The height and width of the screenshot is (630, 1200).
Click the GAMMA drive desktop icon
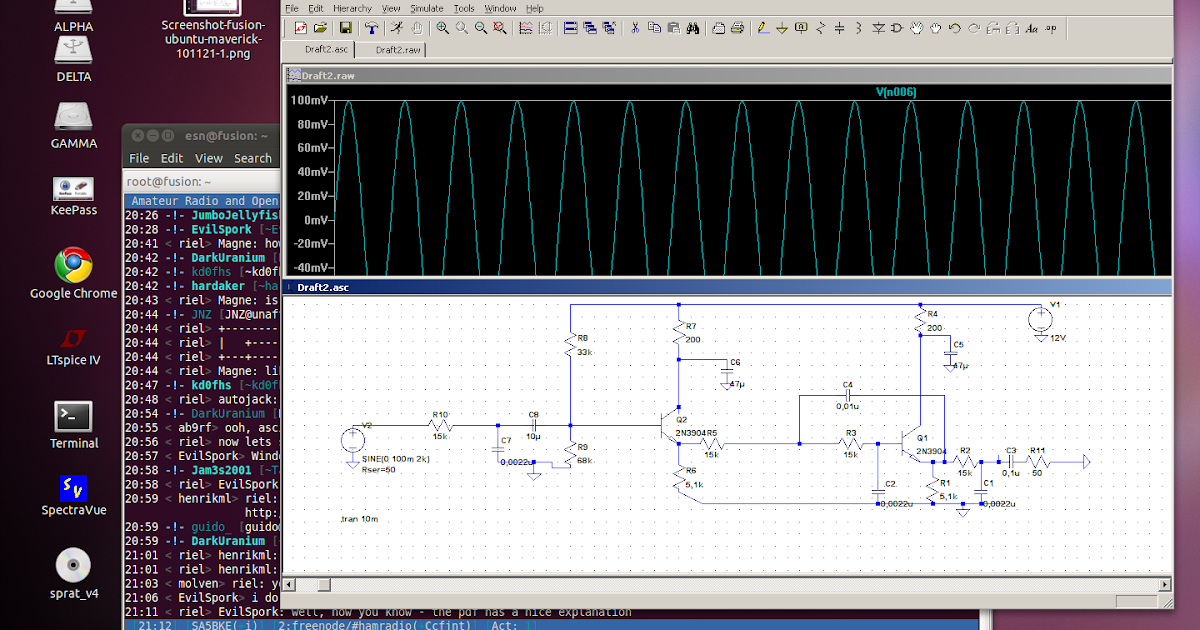[x=74, y=126]
